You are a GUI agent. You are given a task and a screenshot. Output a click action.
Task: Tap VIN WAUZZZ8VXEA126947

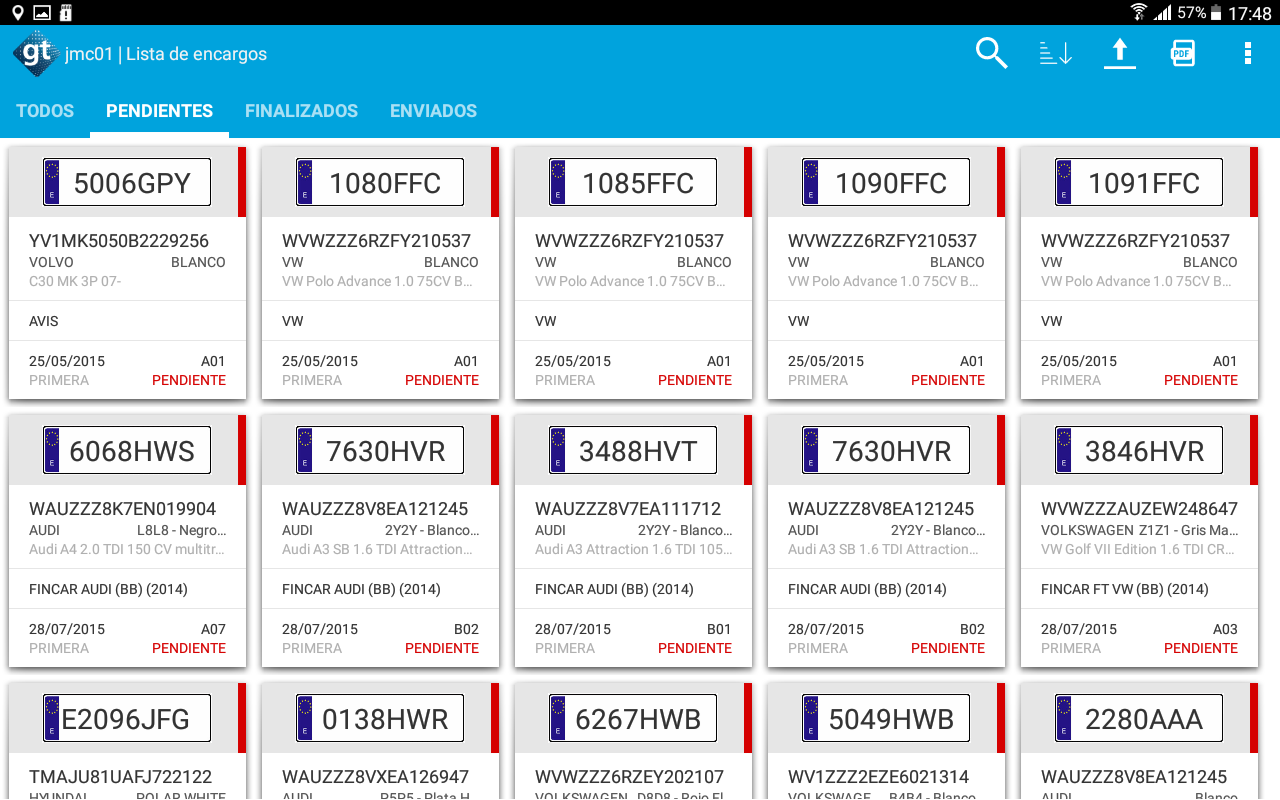click(x=376, y=777)
